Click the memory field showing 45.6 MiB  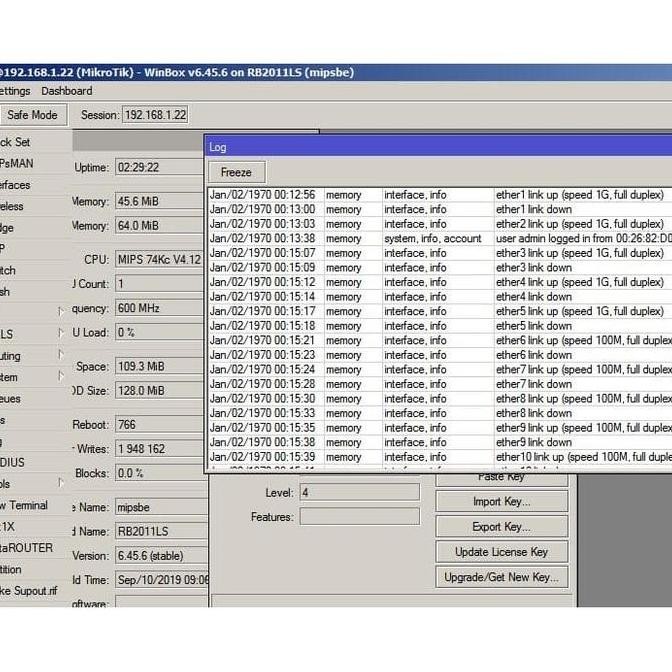coord(159,201)
